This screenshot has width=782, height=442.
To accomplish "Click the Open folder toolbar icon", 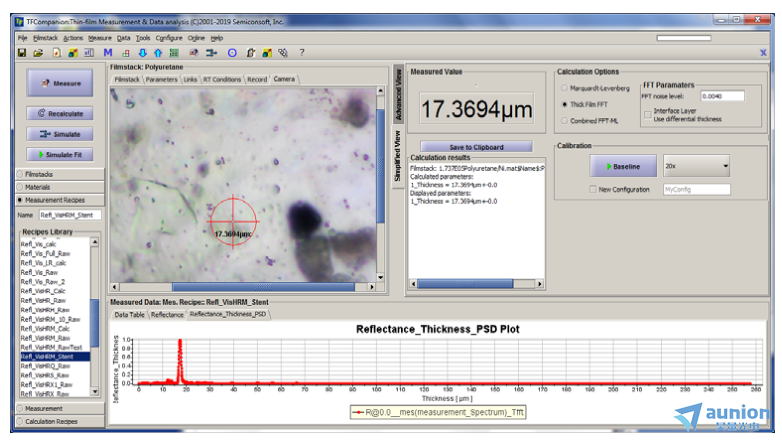I will [x=38, y=52].
